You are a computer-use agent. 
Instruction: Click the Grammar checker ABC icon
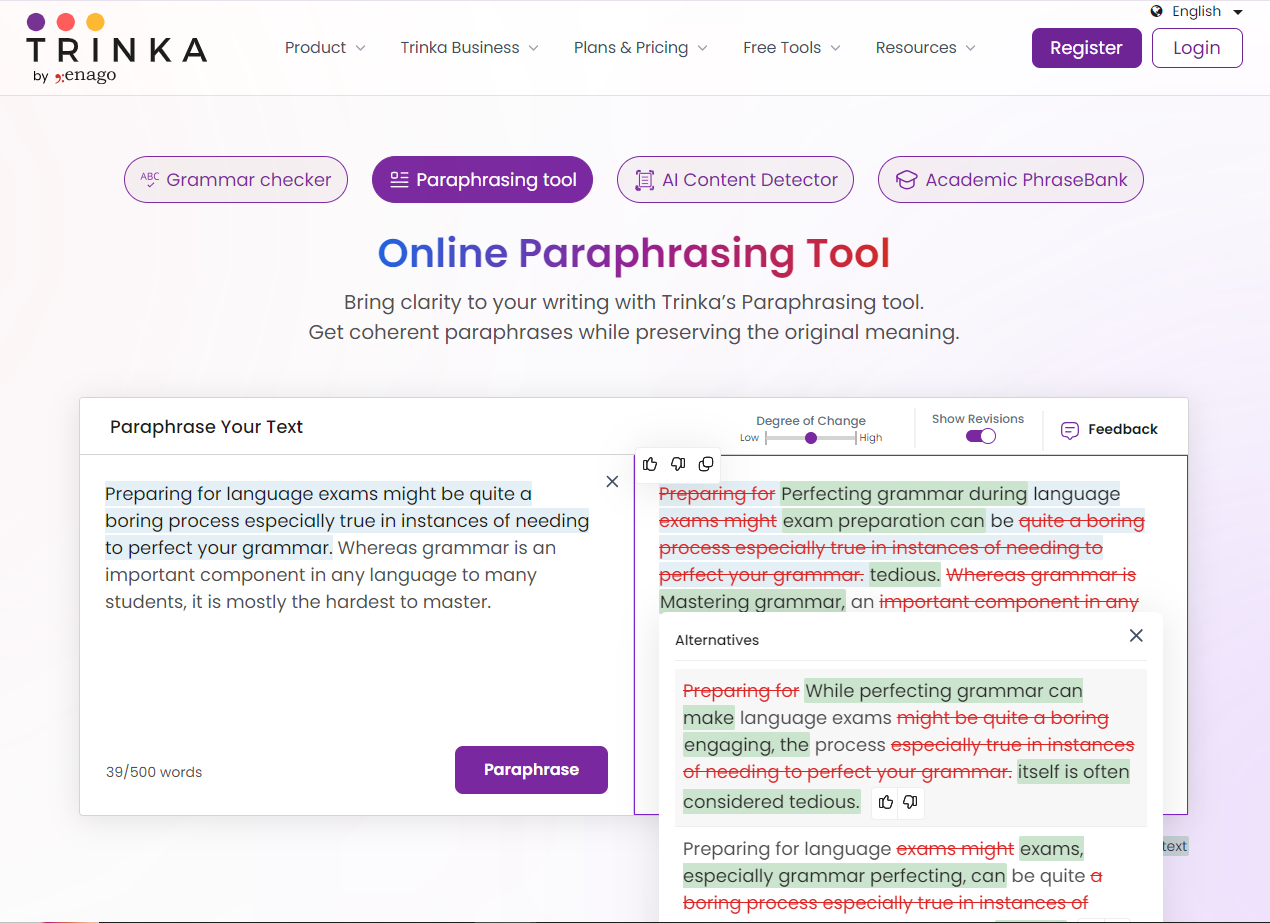[x=150, y=180]
